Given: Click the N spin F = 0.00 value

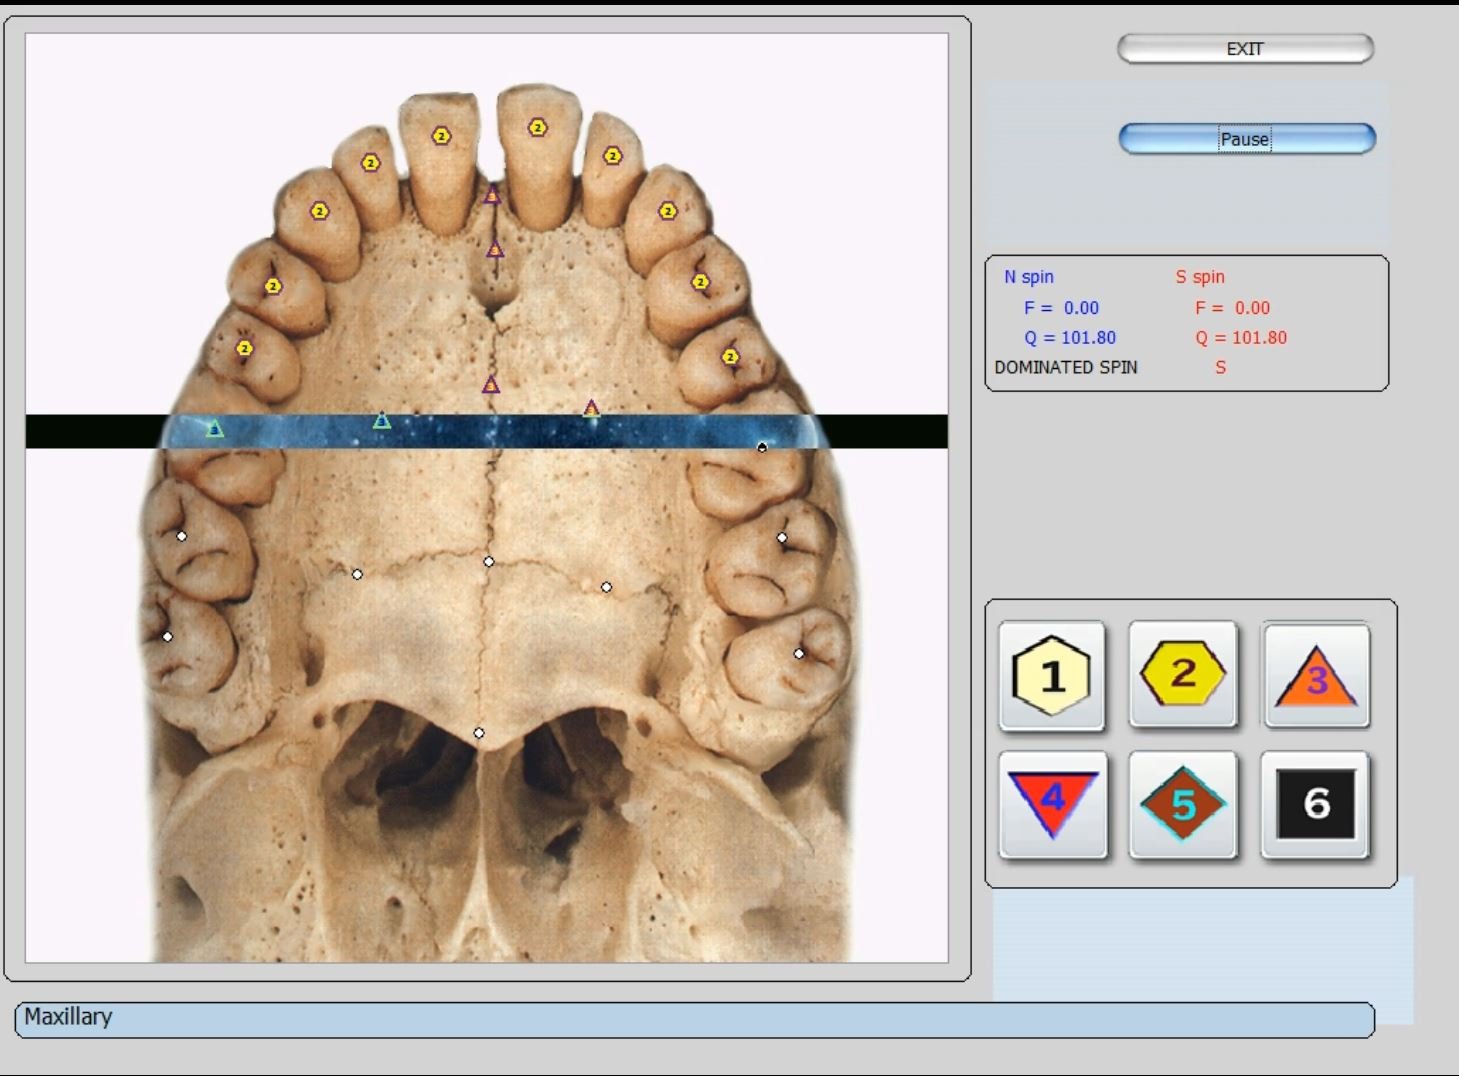Looking at the screenshot, I should point(1061,308).
